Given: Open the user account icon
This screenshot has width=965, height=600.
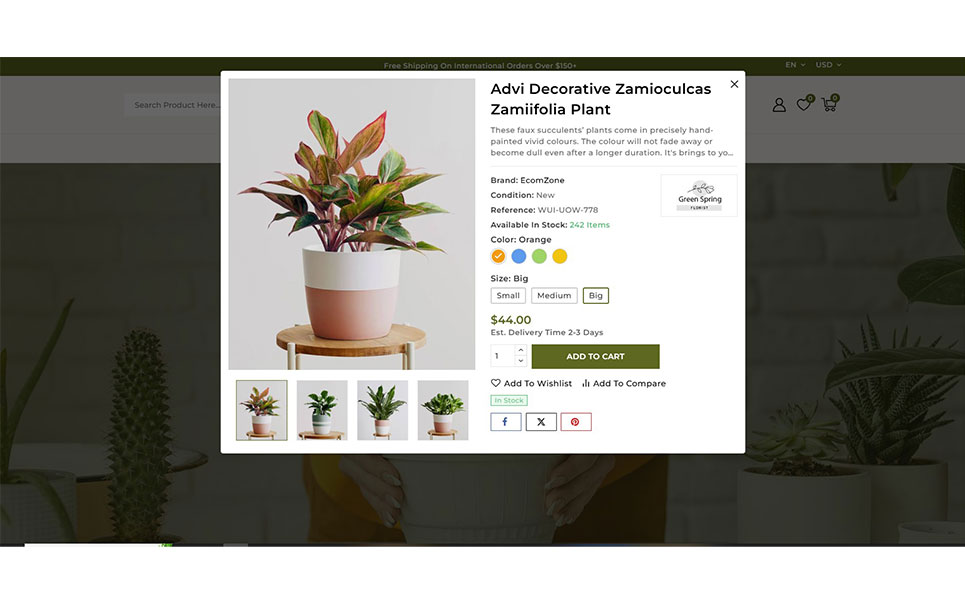Looking at the screenshot, I should 779,105.
